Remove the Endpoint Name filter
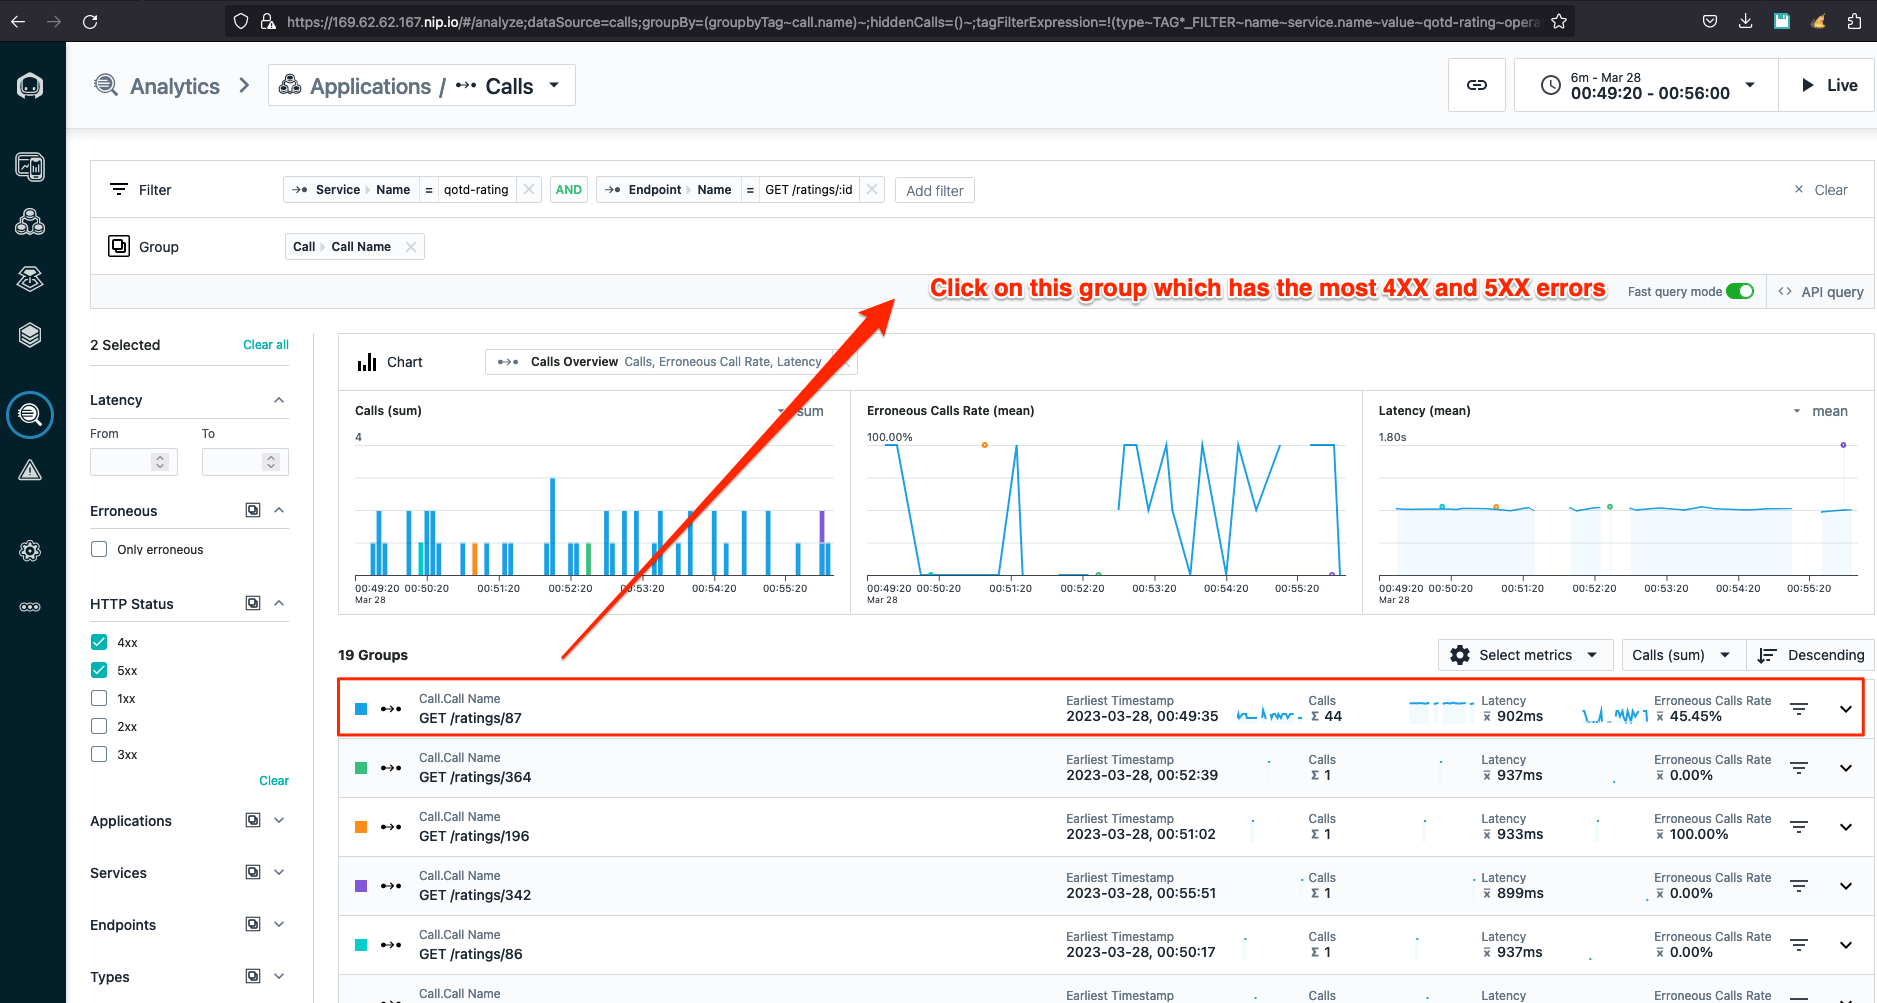This screenshot has height=1003, width=1877. tap(872, 189)
